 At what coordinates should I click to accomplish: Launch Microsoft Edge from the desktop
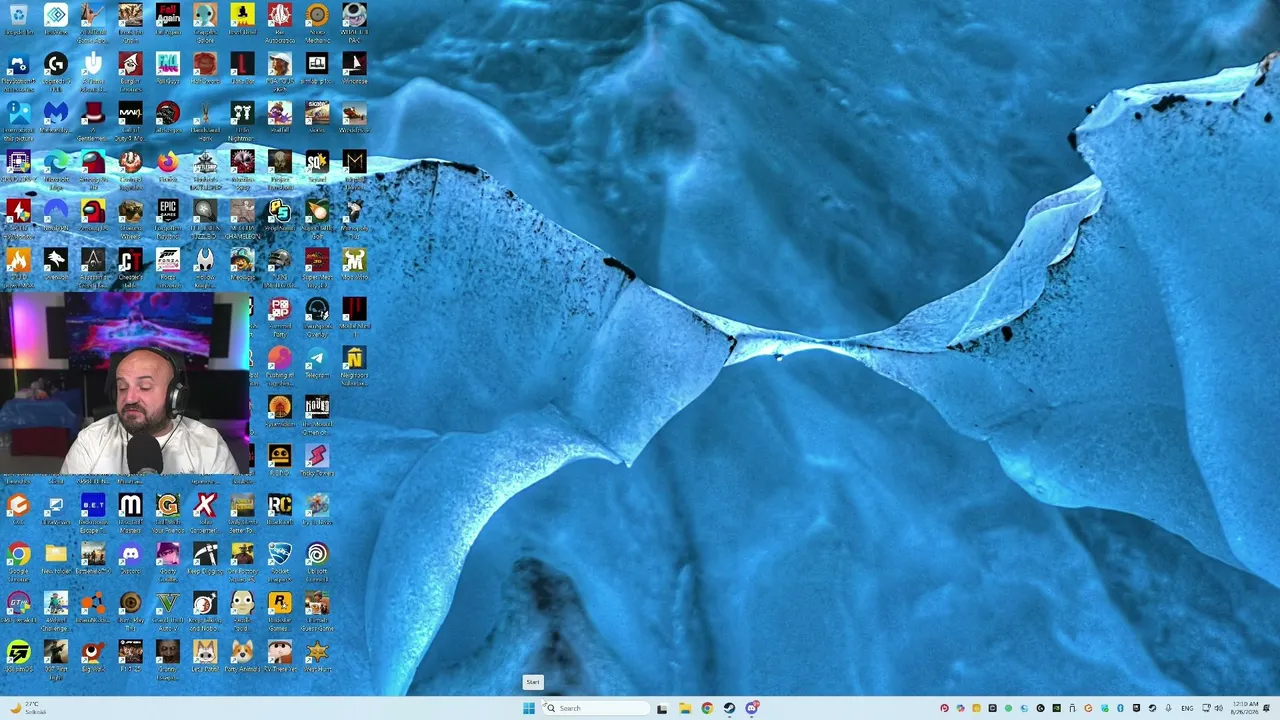coord(56,169)
